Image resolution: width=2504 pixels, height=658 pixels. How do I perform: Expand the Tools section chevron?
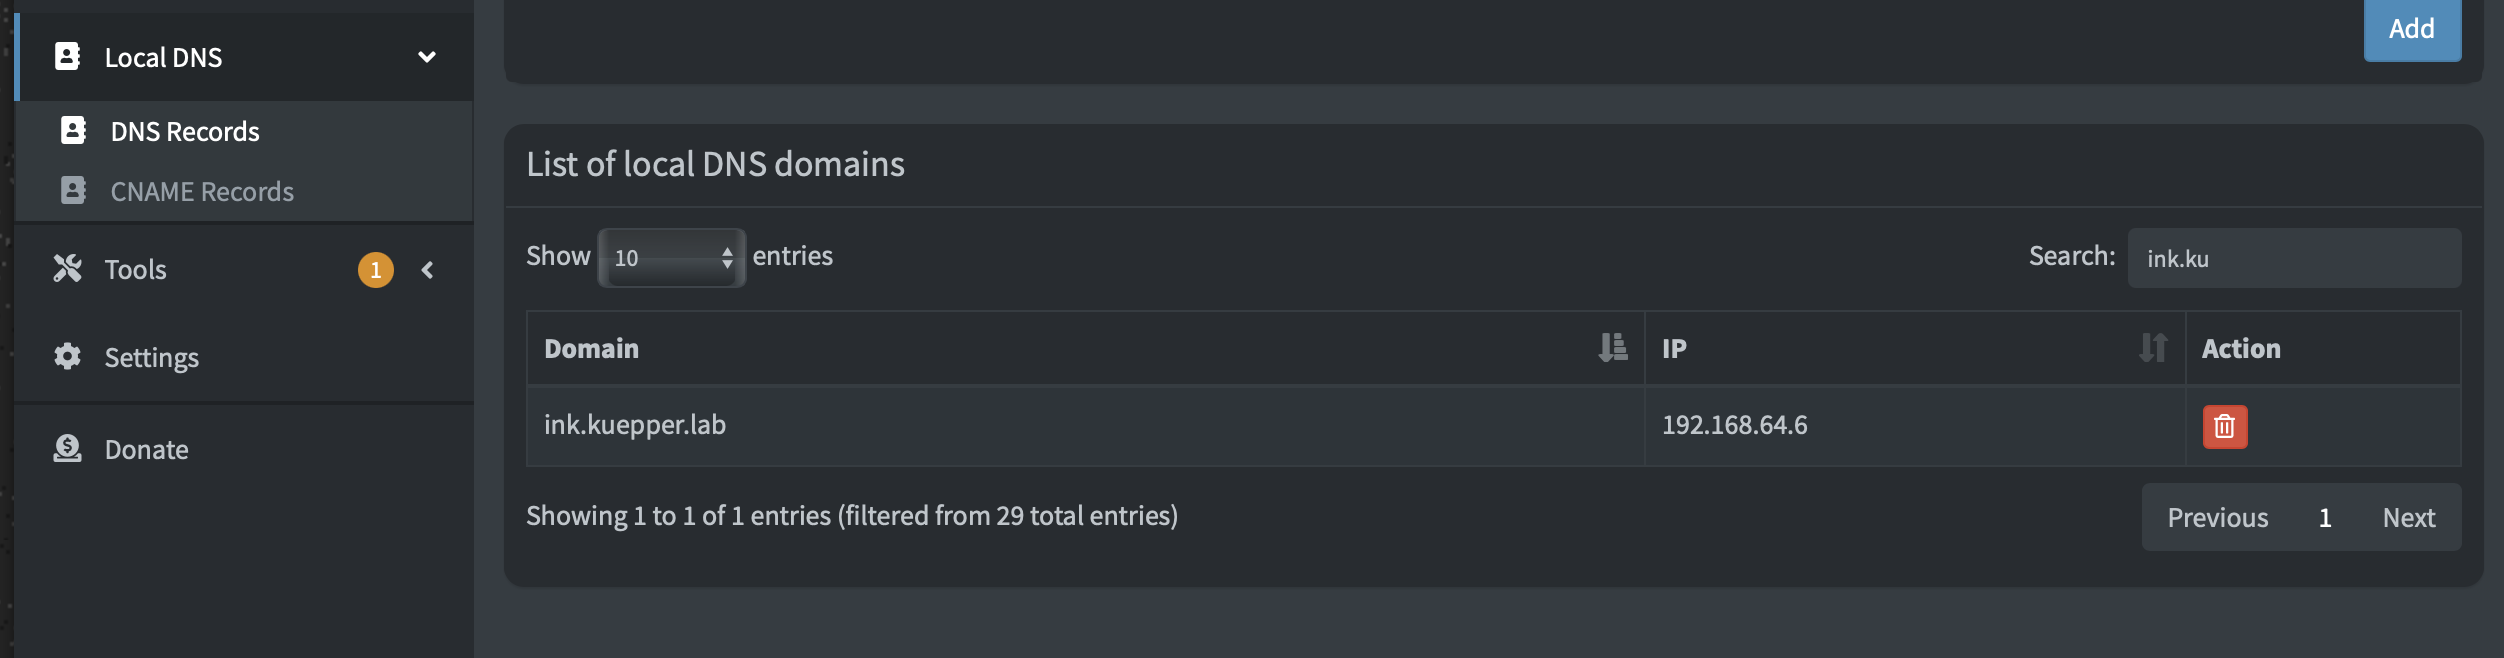tap(428, 268)
